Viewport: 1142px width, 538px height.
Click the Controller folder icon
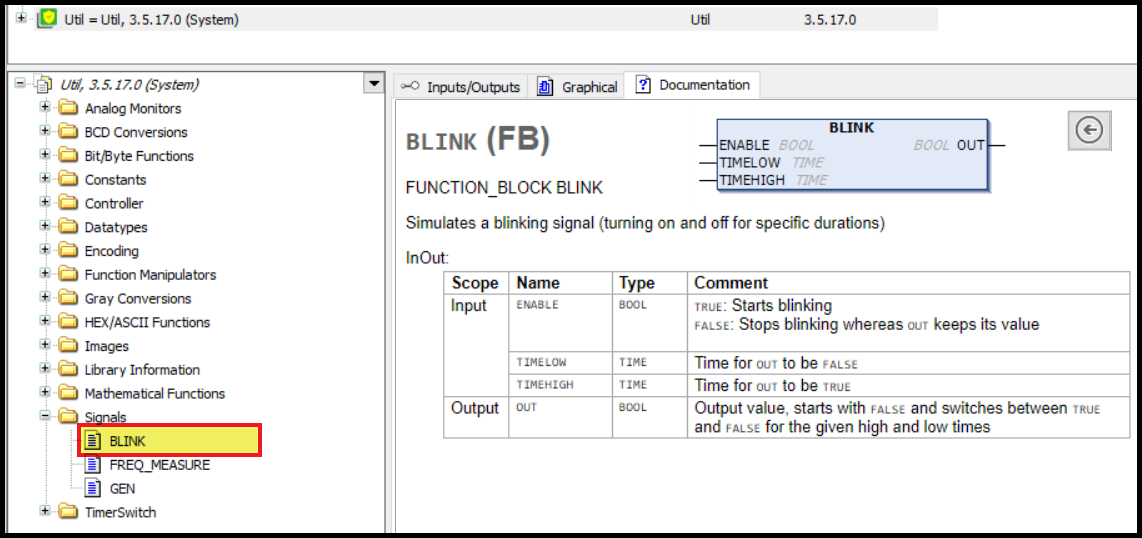click(68, 203)
